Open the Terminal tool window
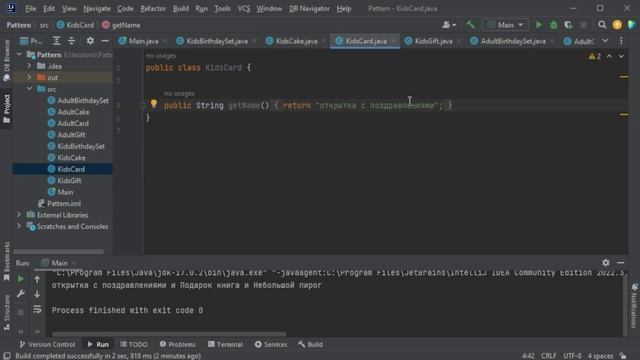This screenshot has width=640, height=360. [x=225, y=344]
